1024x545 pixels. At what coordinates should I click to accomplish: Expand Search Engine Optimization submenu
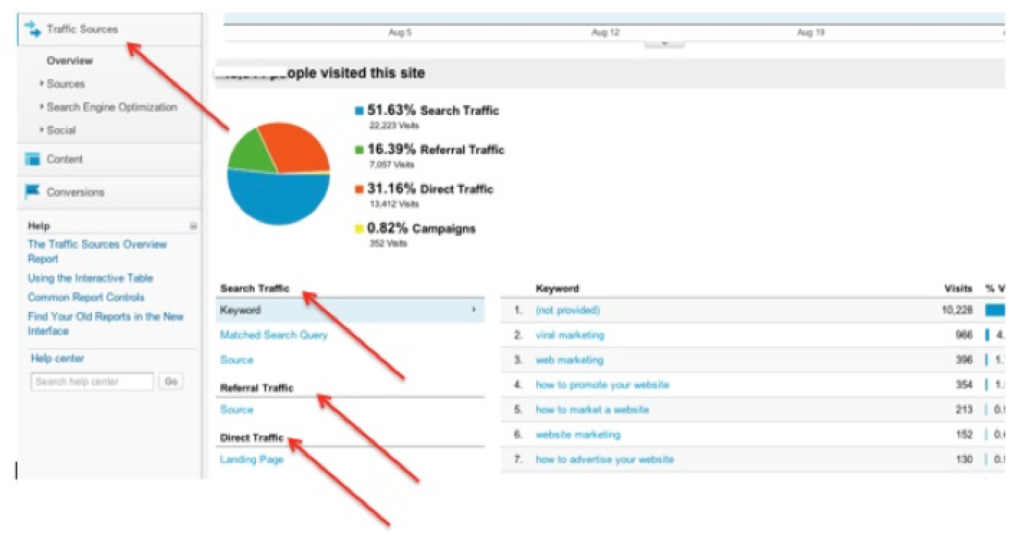[112, 107]
